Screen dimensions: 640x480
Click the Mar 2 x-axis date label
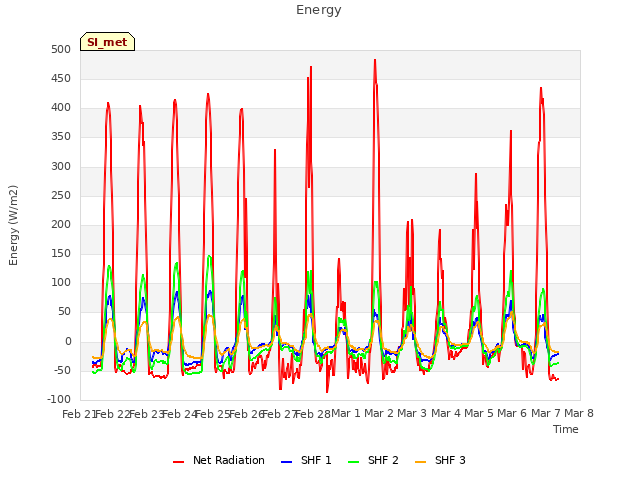(x=379, y=413)
